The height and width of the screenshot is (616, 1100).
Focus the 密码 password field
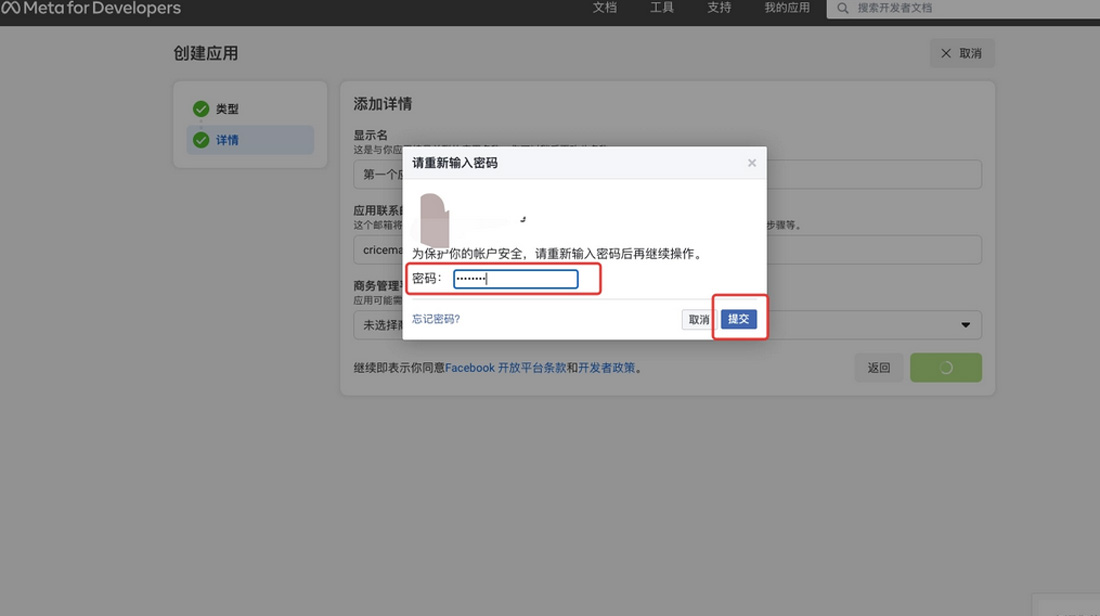pyautogui.click(x=515, y=279)
